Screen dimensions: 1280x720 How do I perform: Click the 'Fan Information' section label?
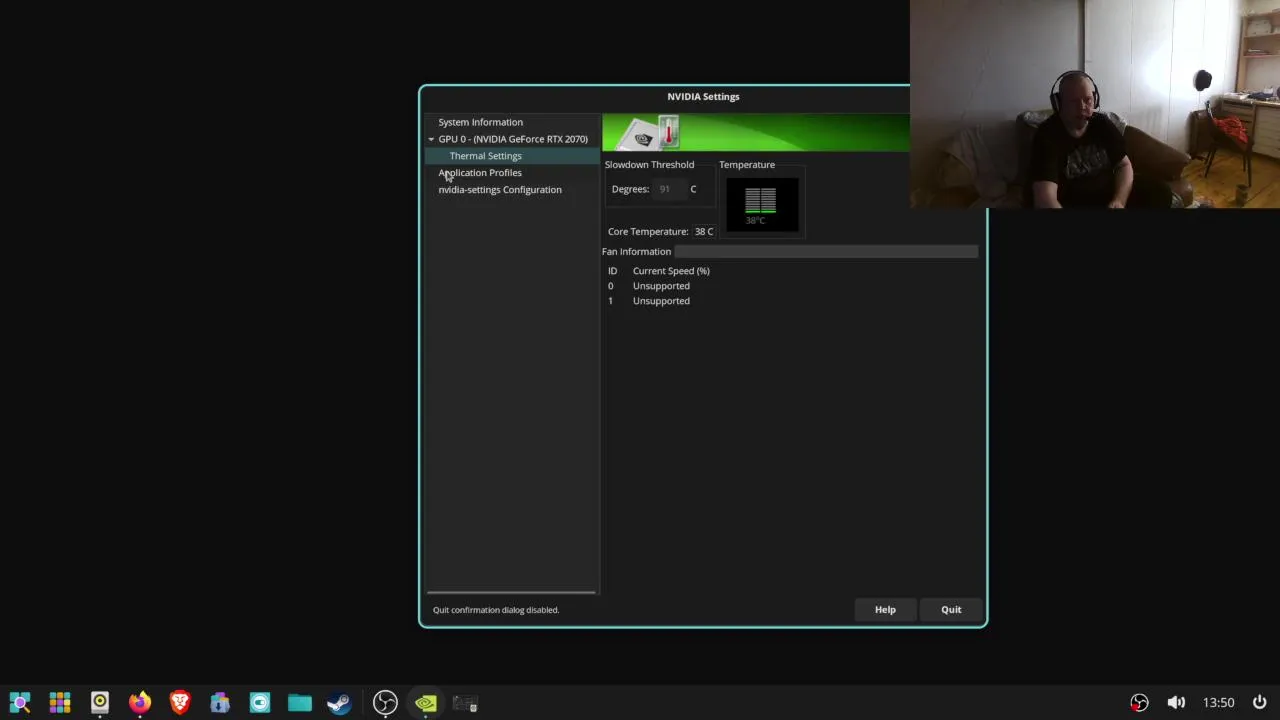(x=636, y=252)
